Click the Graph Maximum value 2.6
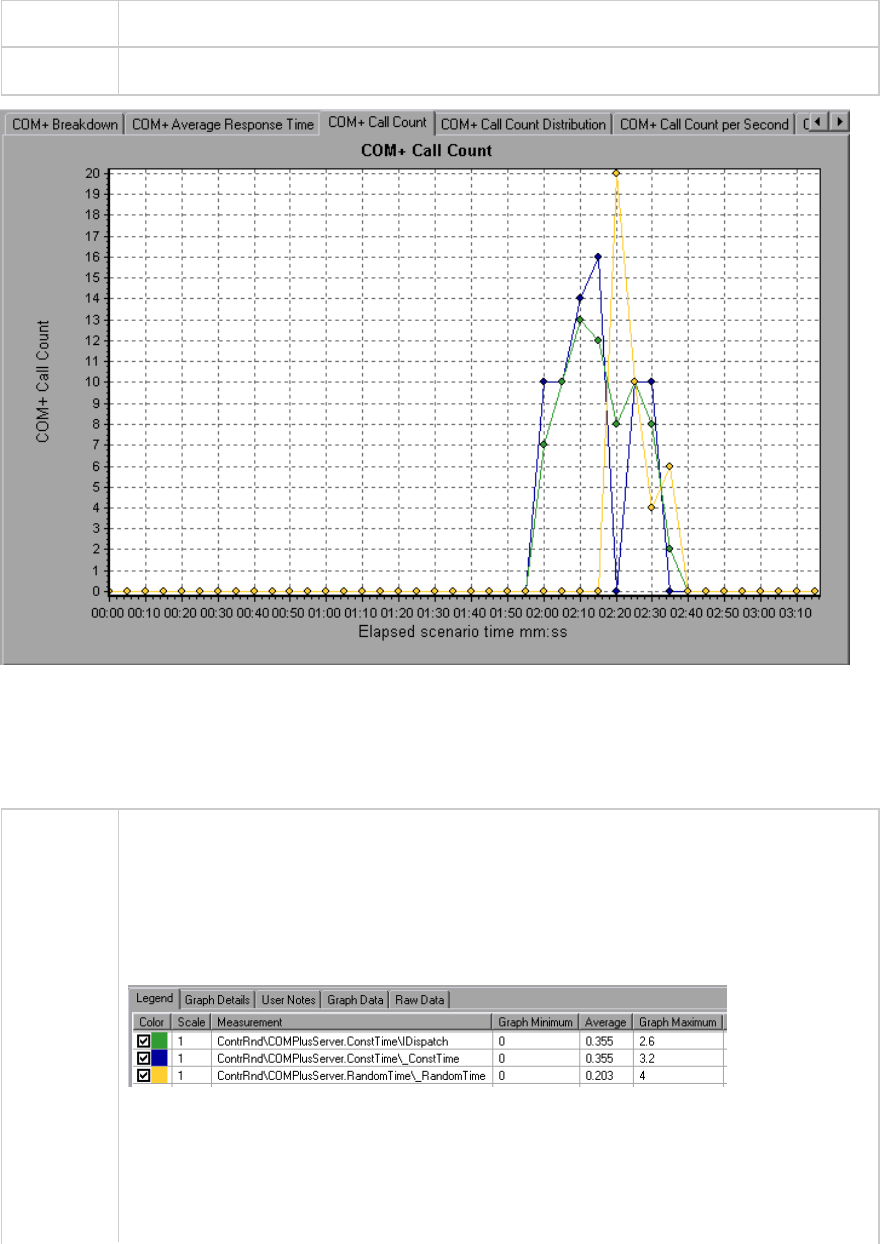 click(x=647, y=1041)
